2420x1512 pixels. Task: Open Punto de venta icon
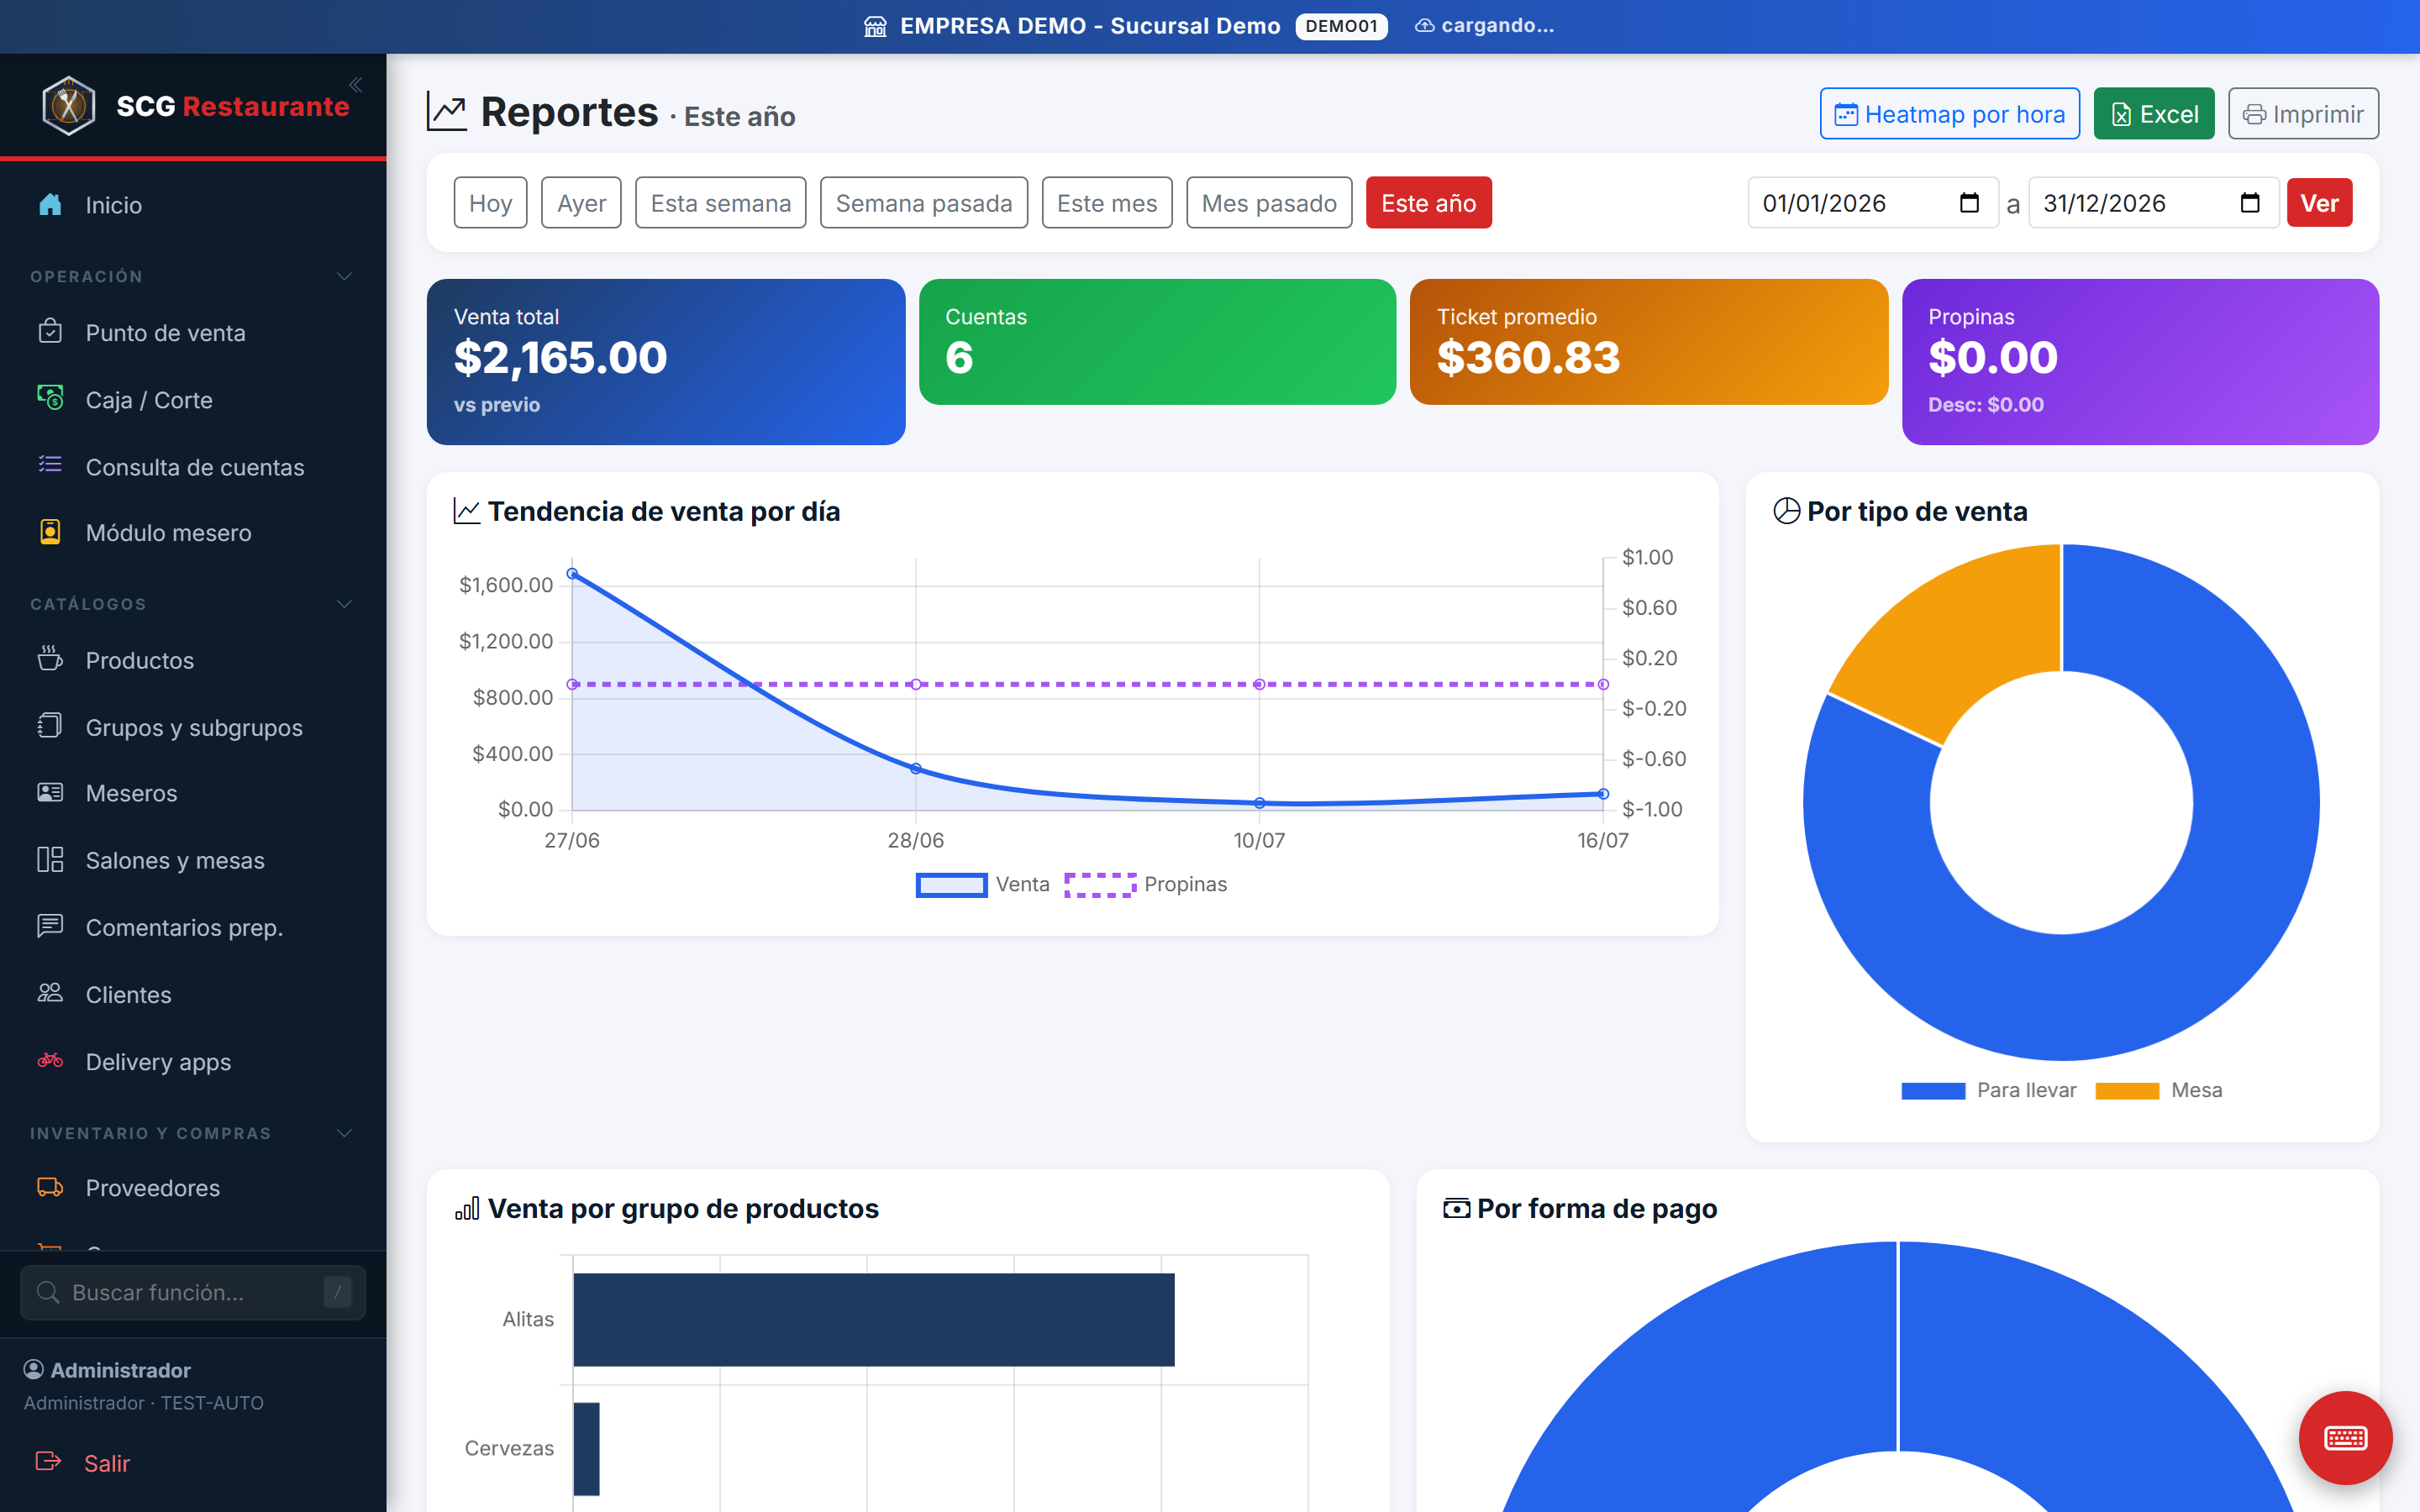coord(50,332)
